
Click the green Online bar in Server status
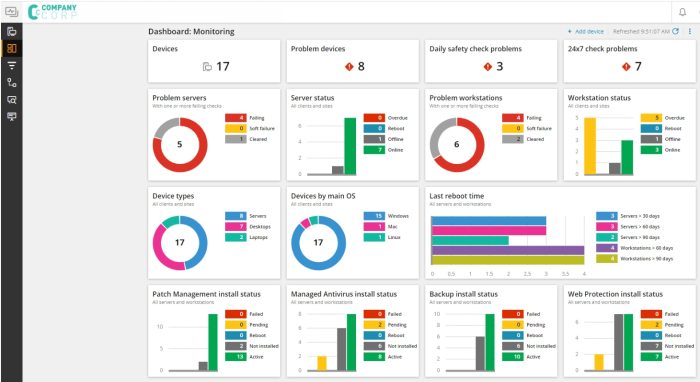(350, 146)
